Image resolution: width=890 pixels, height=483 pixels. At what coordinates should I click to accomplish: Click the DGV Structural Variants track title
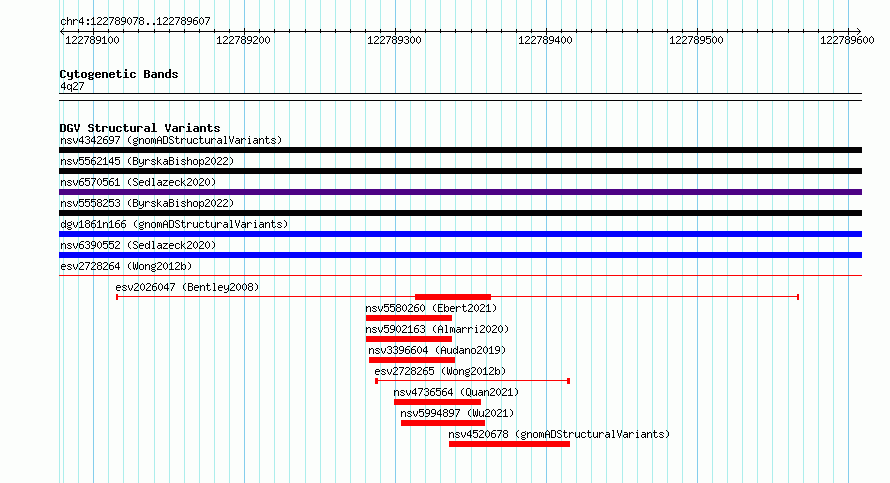pyautogui.click(x=140, y=128)
